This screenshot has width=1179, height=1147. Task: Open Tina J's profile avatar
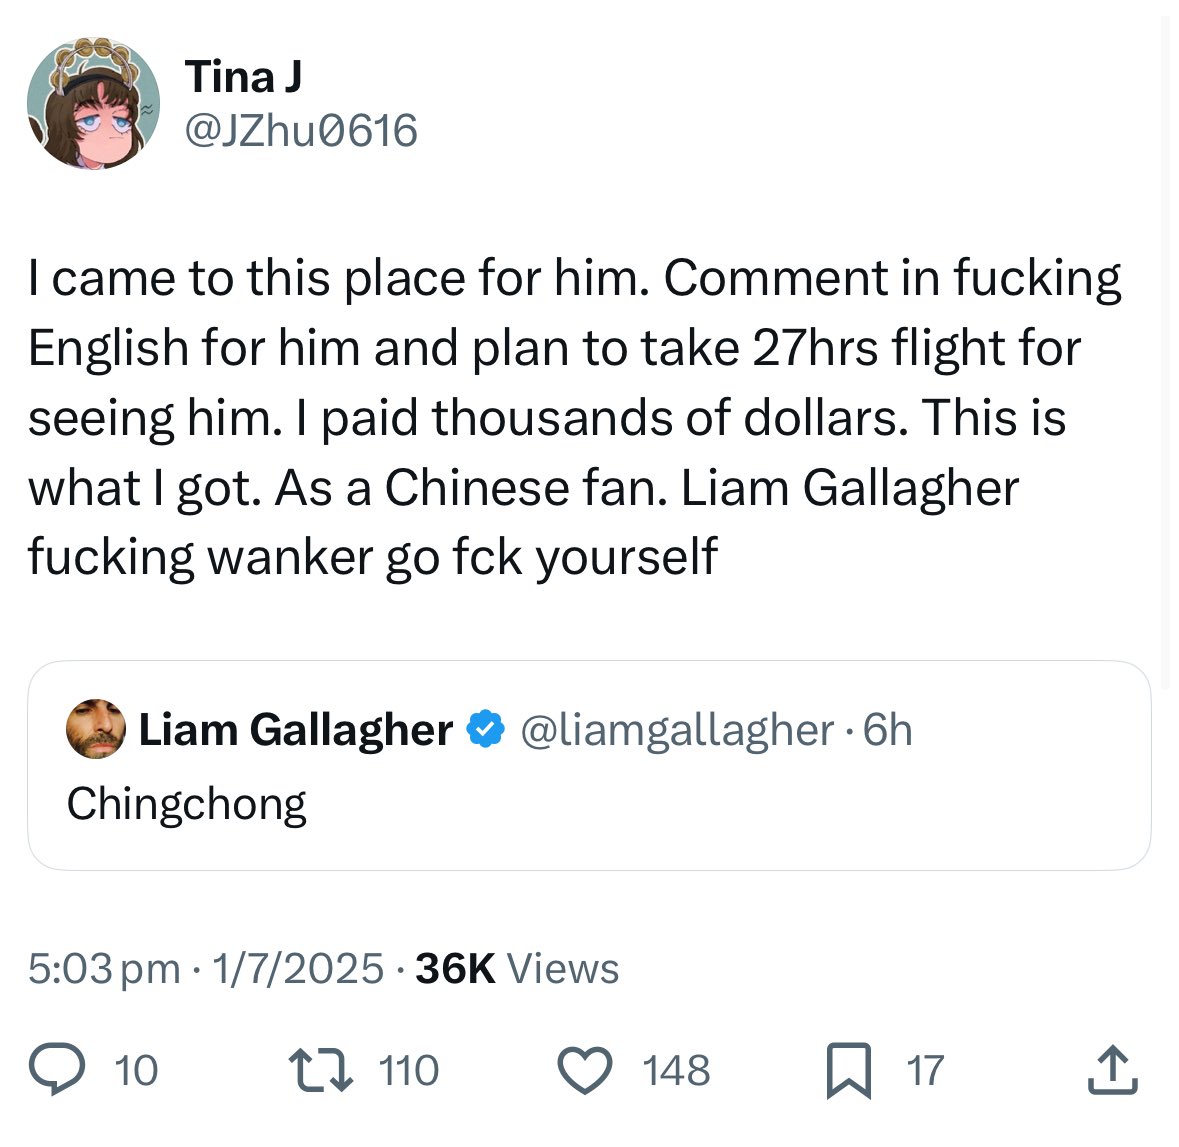94,102
